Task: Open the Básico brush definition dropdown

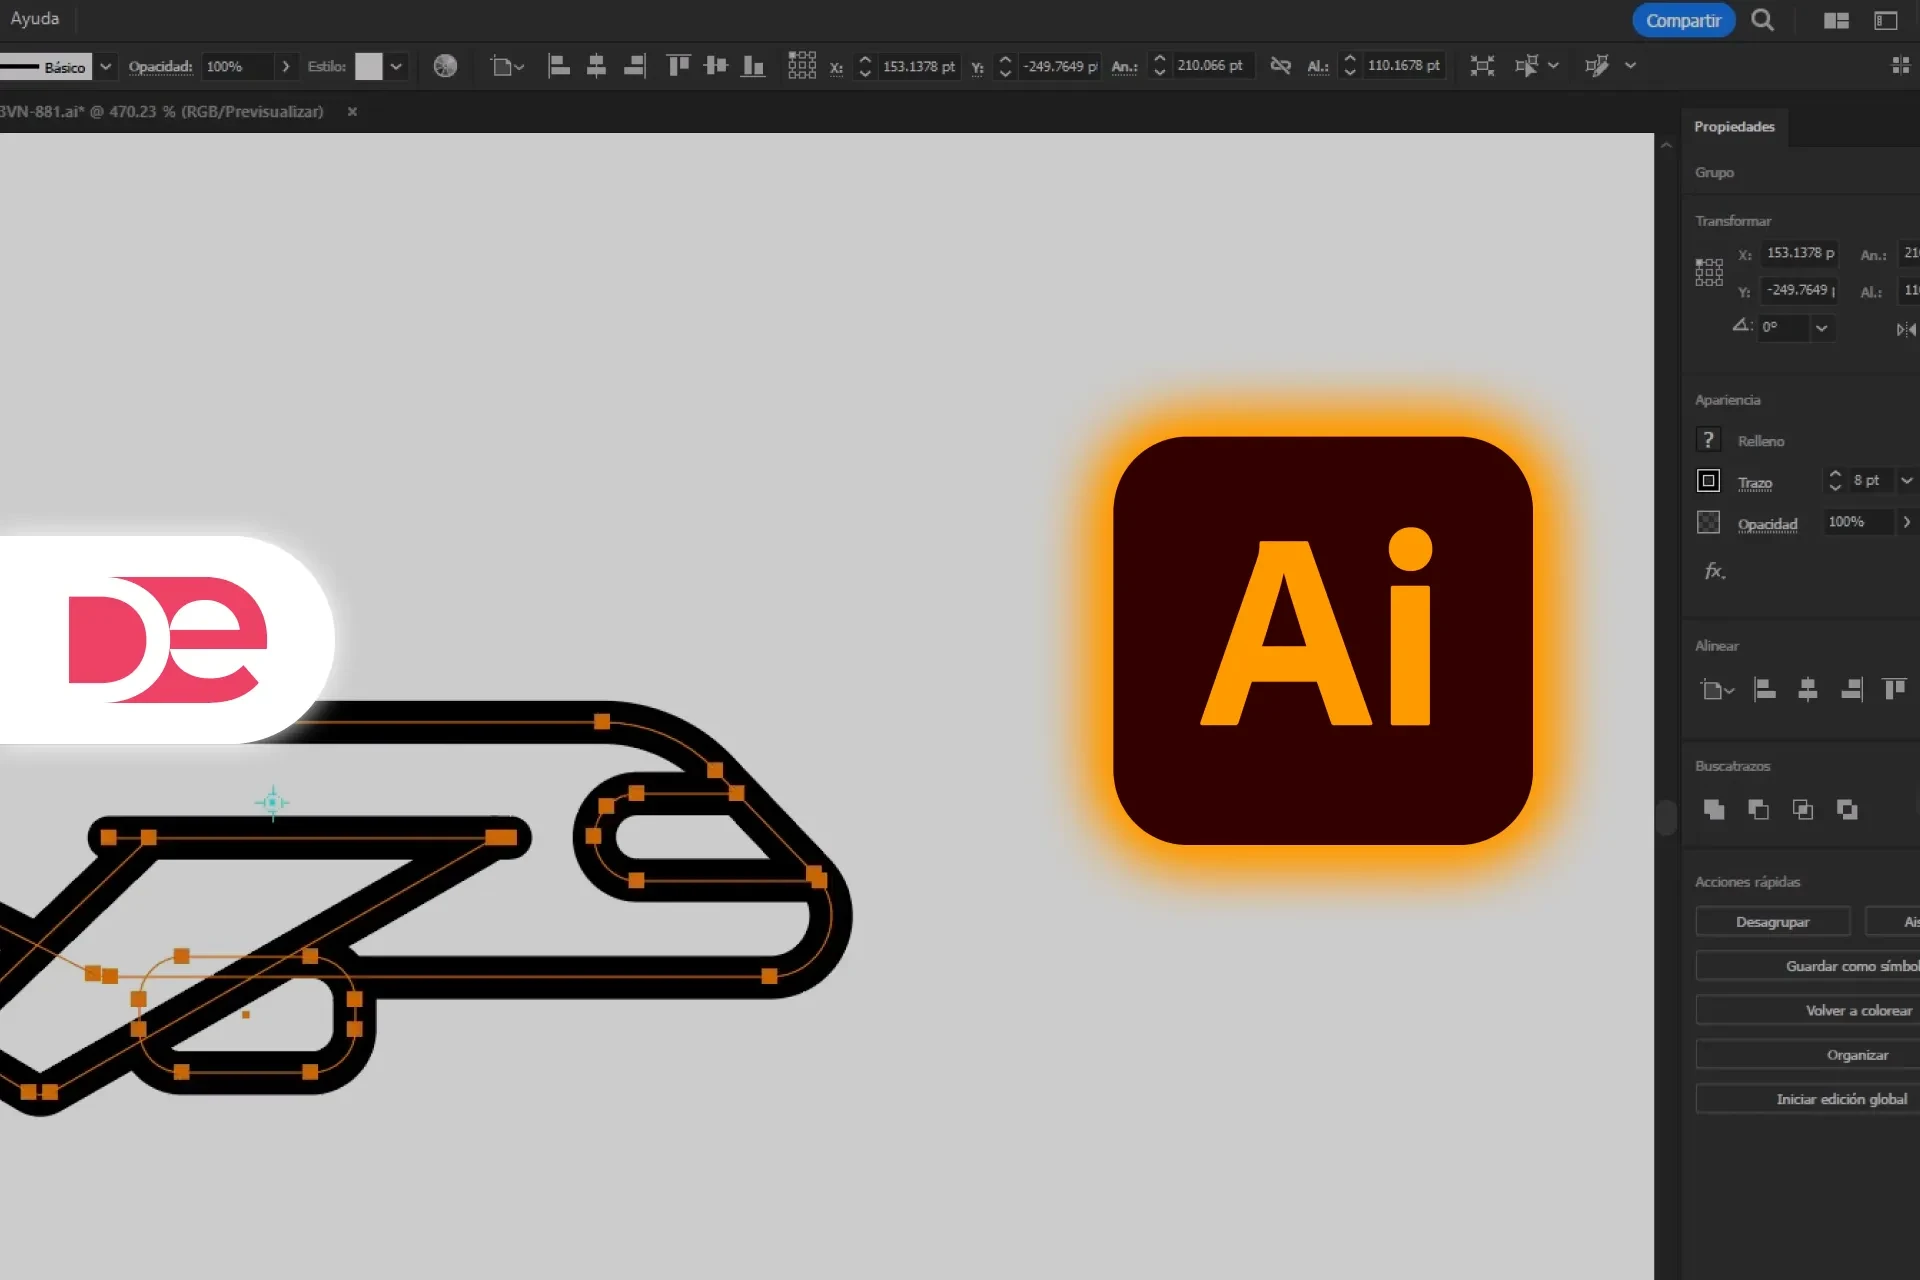Action: pyautogui.click(x=105, y=66)
